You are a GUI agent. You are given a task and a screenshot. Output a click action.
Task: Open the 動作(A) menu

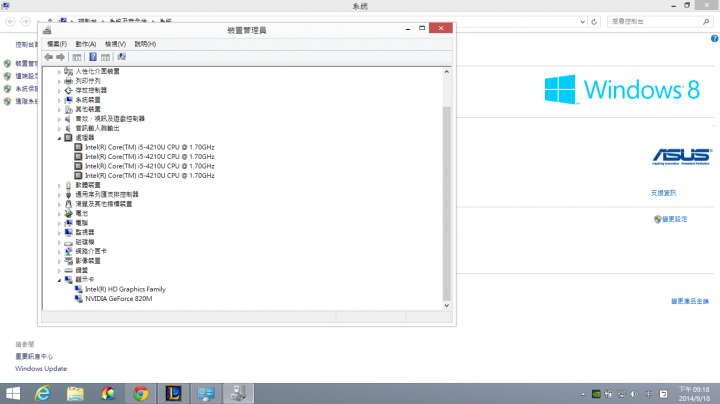pos(86,44)
